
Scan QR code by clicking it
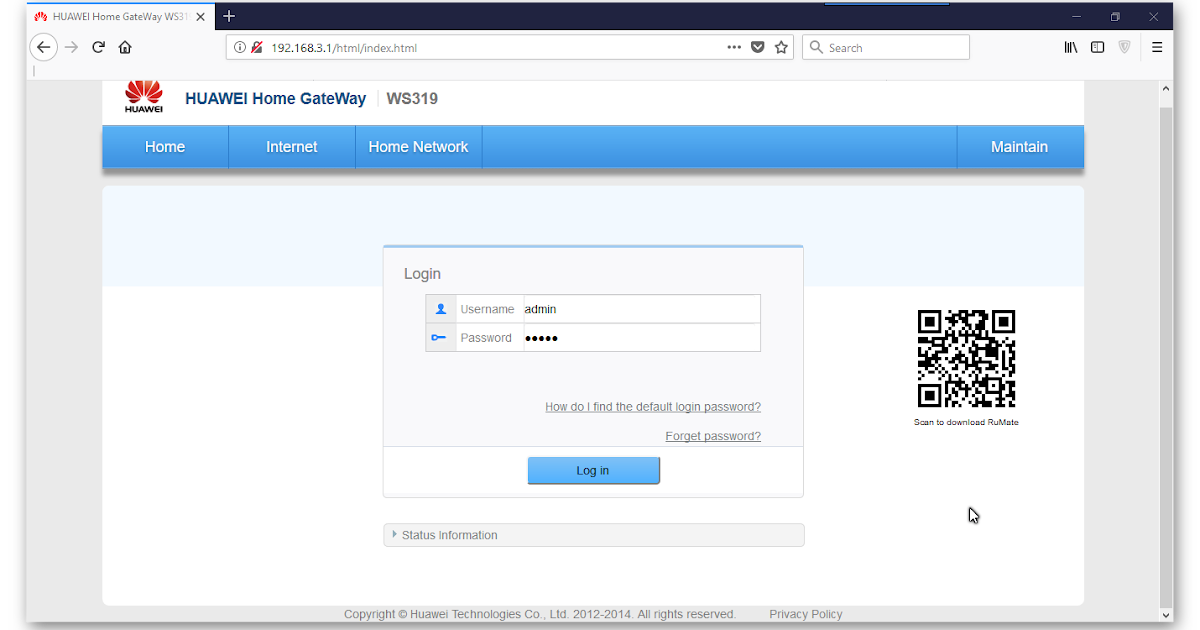[966, 357]
